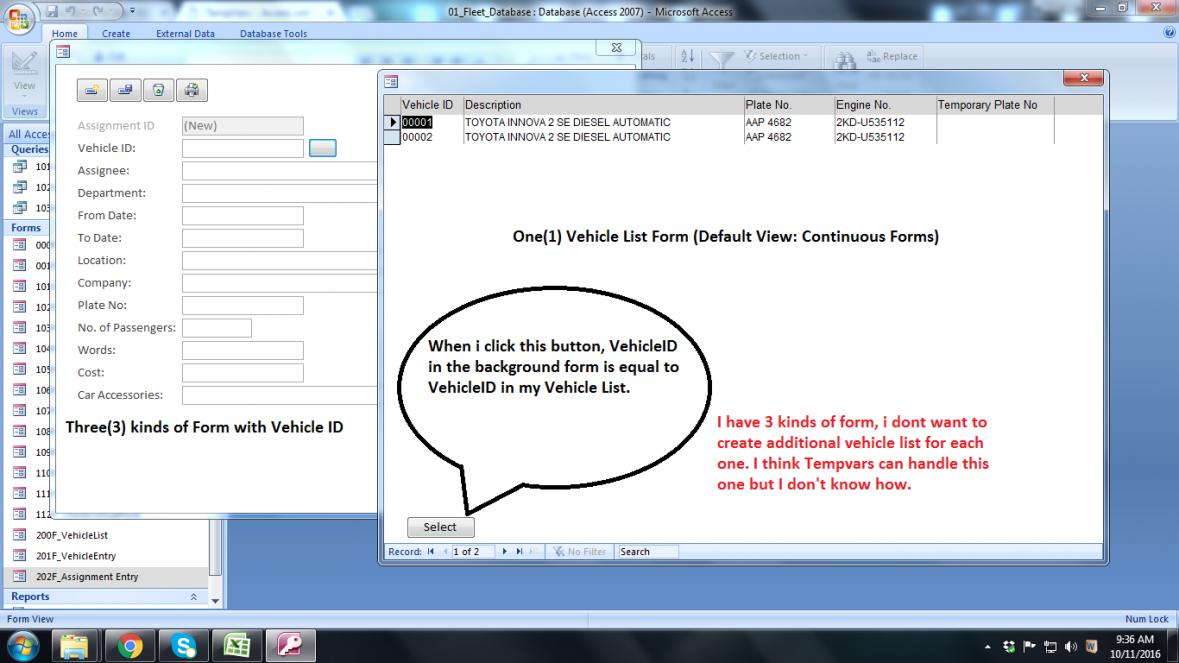Open 202F_Assignment Entry in navigation pane
The width and height of the screenshot is (1179, 663).
point(87,577)
